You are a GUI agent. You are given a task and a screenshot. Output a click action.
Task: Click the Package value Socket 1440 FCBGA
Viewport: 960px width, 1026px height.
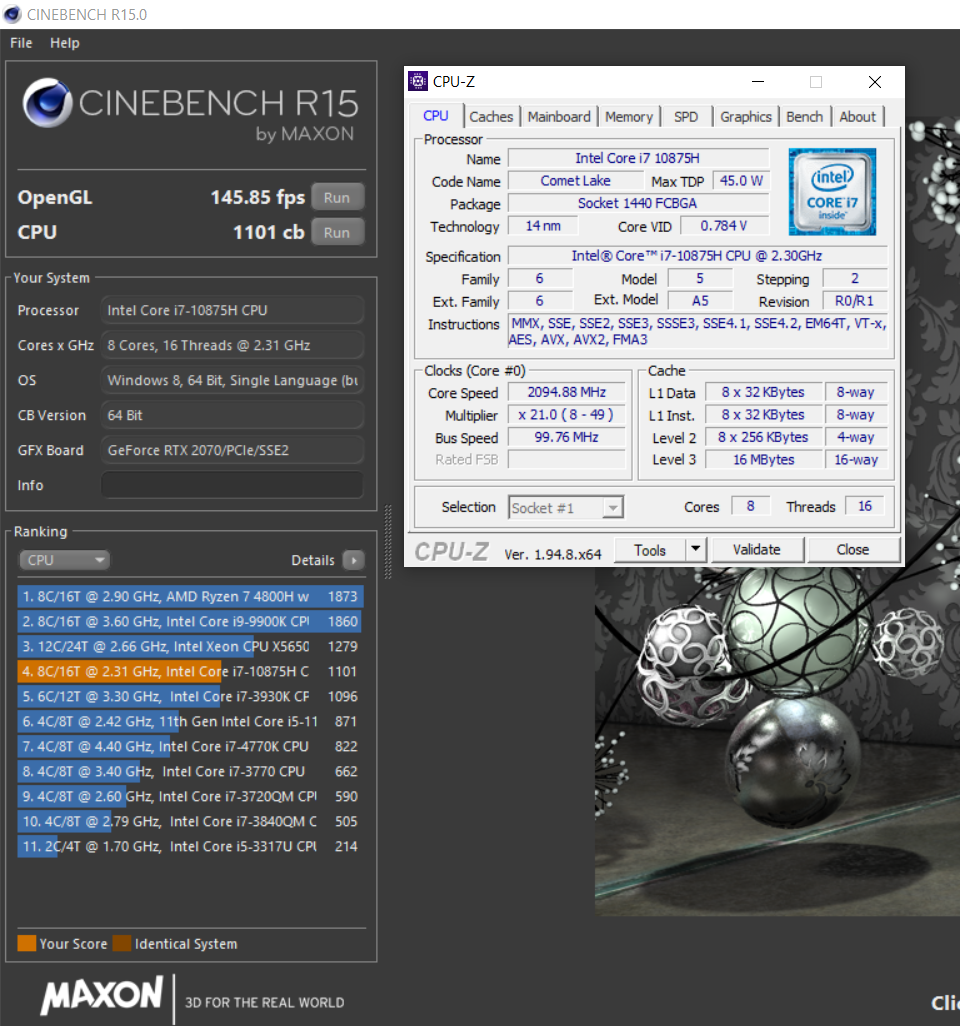(637, 203)
